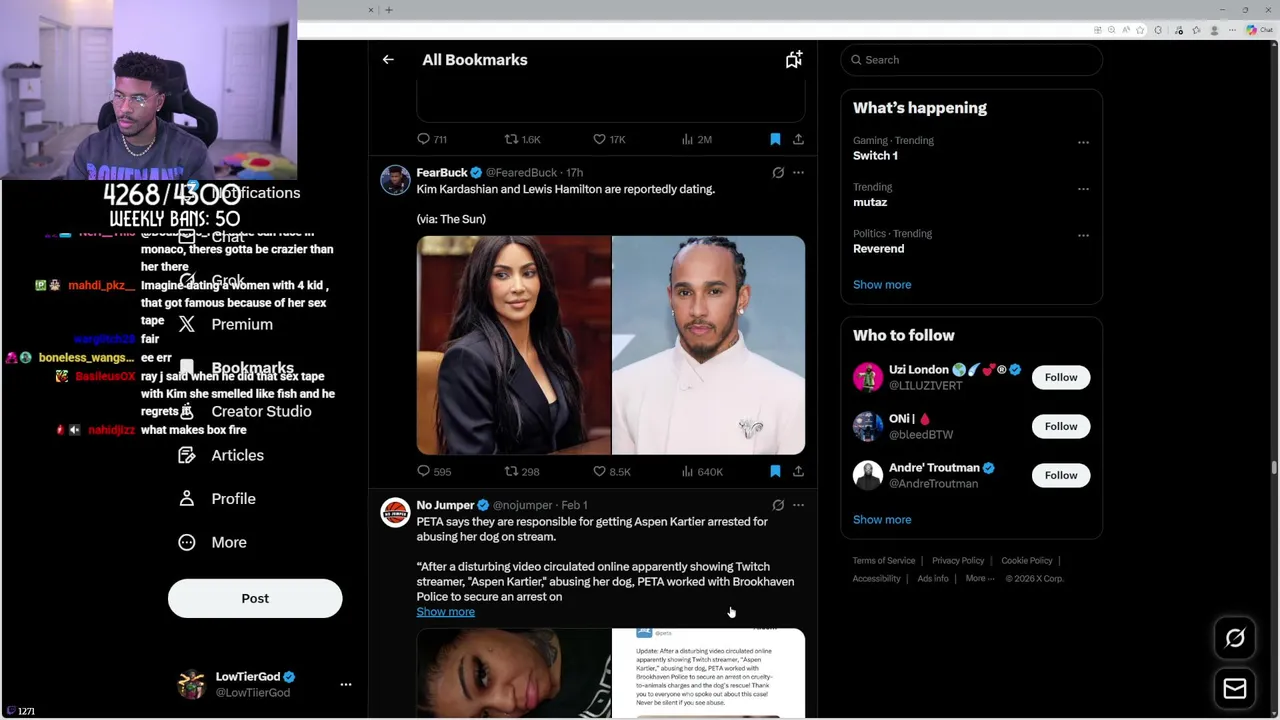Open Terms of Service link

884,561
